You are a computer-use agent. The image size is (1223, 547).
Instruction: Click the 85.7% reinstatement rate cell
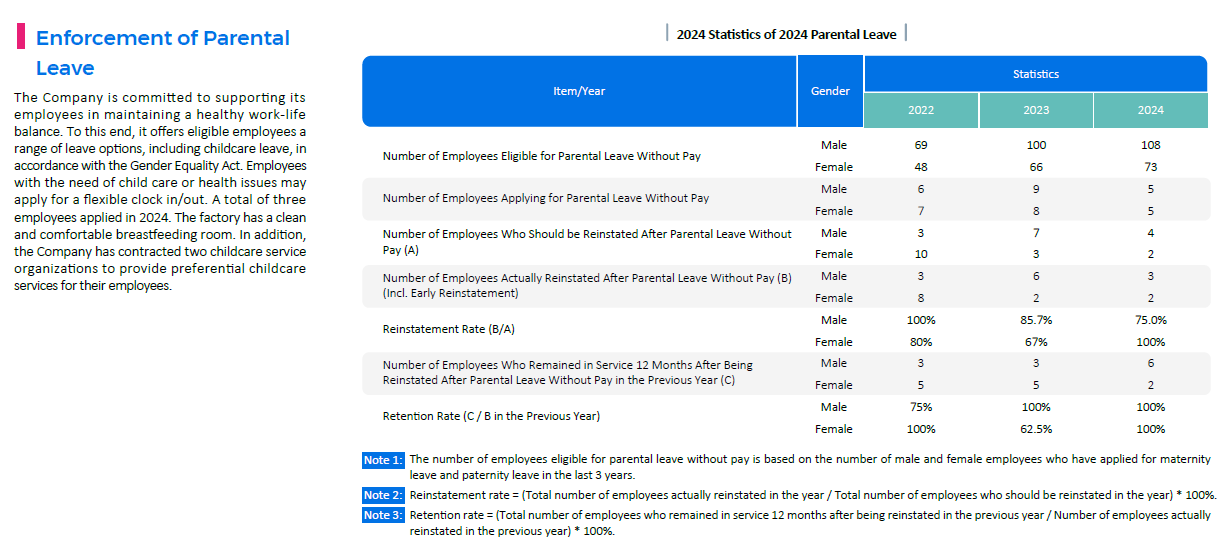[x=1036, y=320]
